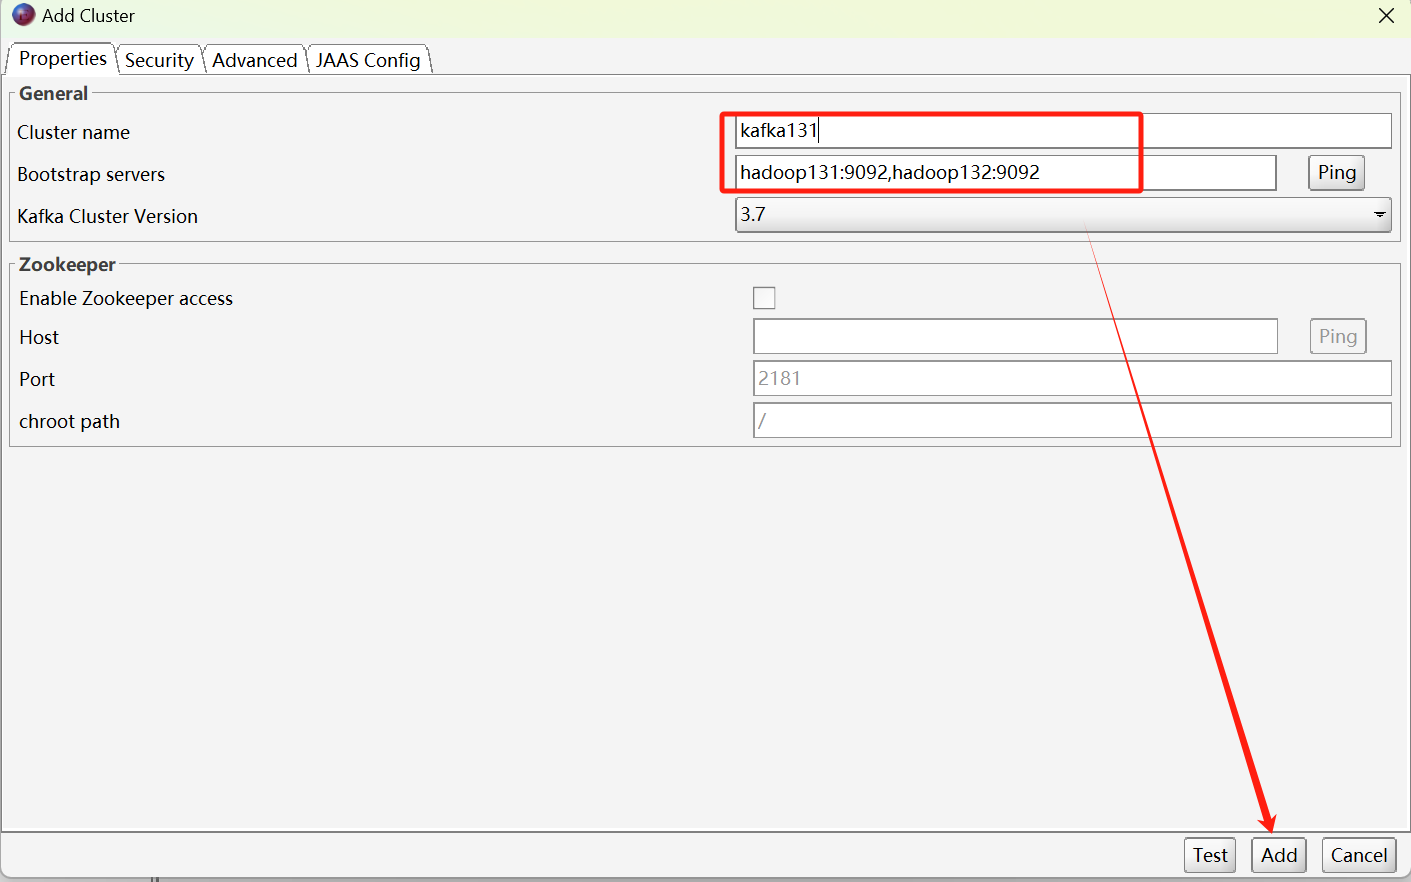Click the Port field showing 2181
The height and width of the screenshot is (882, 1411).
coord(1072,379)
